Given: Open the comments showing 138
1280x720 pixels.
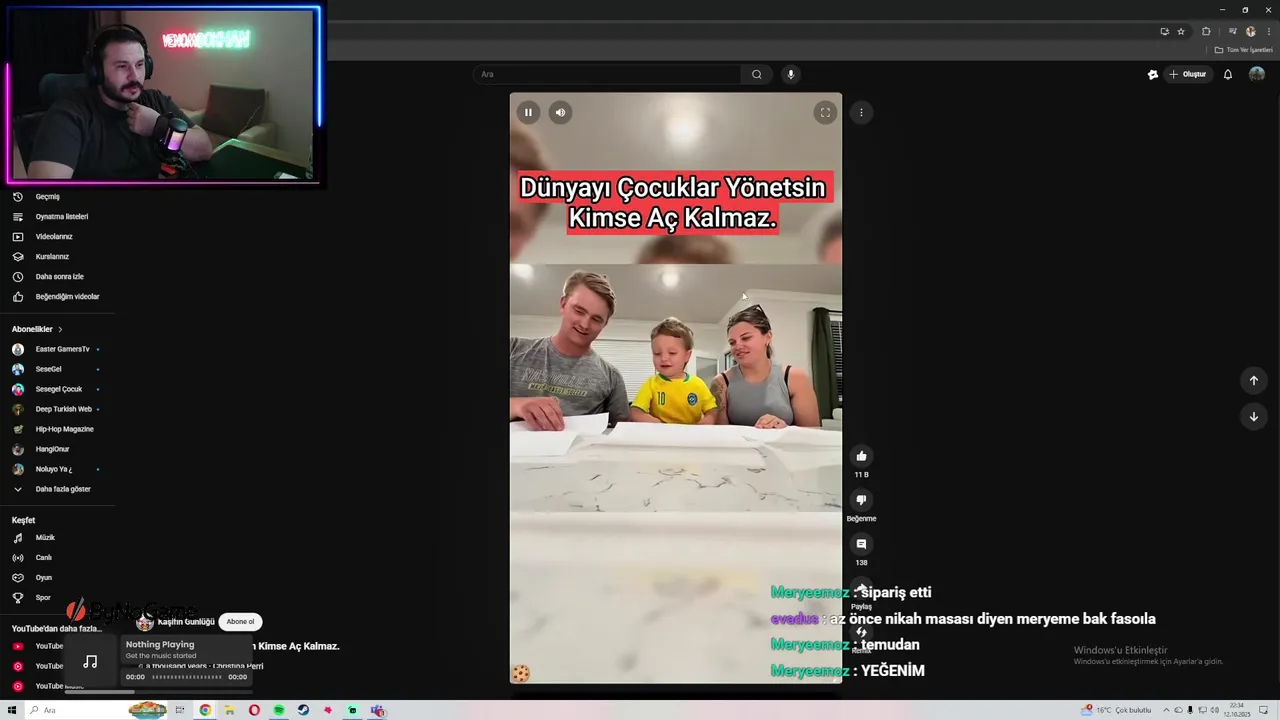Looking at the screenshot, I should pyautogui.click(x=861, y=544).
